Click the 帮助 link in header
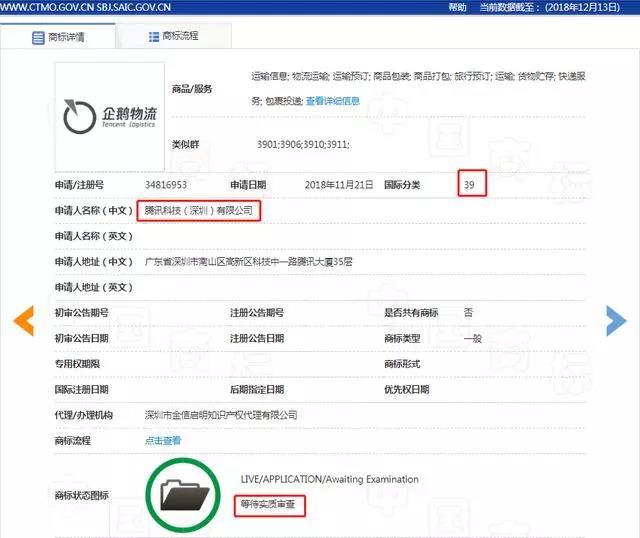Screen dimensions: 640x538 [457, 7]
